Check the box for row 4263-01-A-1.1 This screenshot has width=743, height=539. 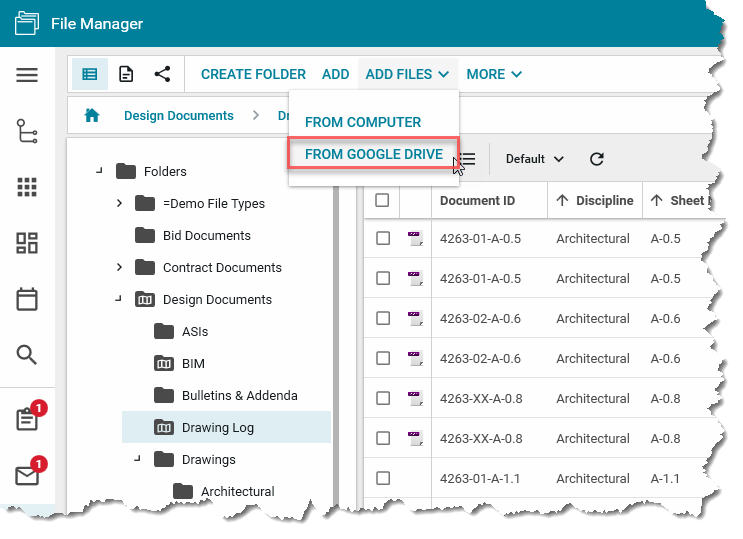(x=382, y=478)
